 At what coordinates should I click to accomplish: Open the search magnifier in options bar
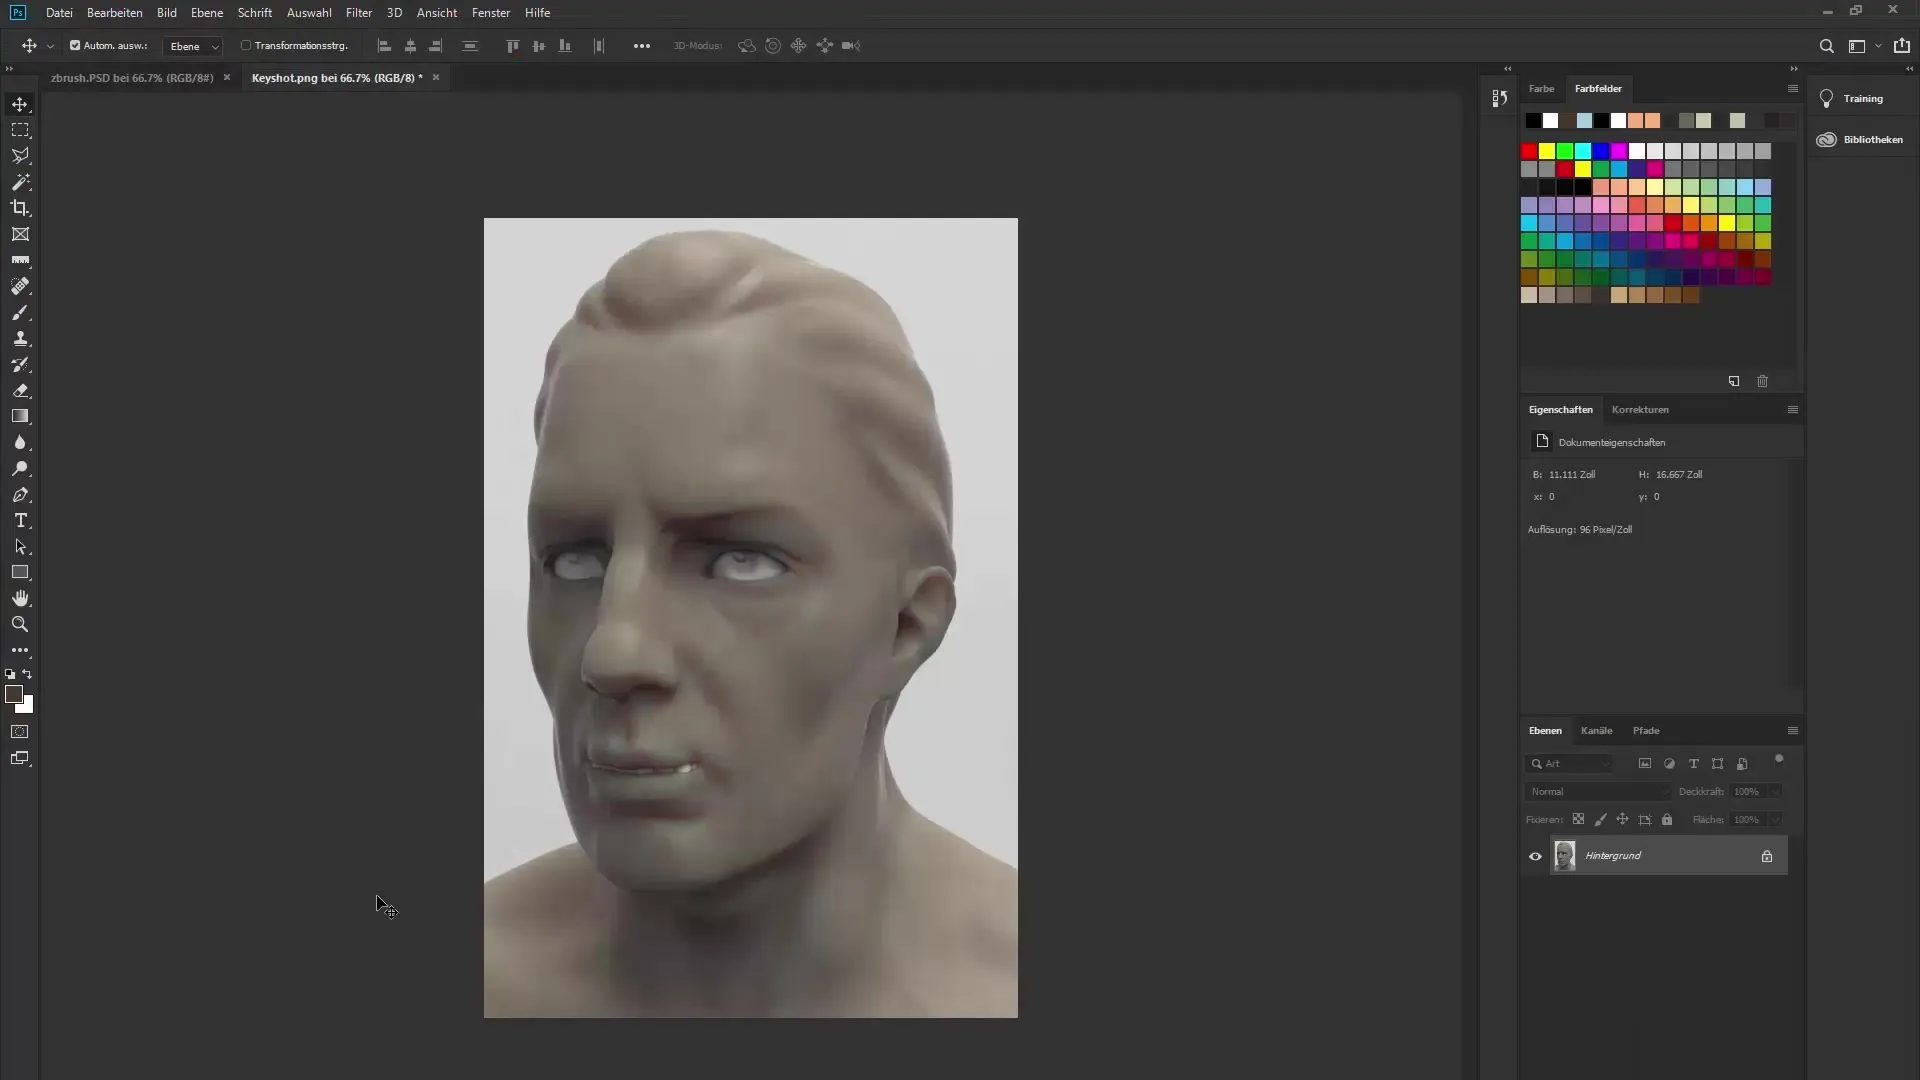[1826, 46]
